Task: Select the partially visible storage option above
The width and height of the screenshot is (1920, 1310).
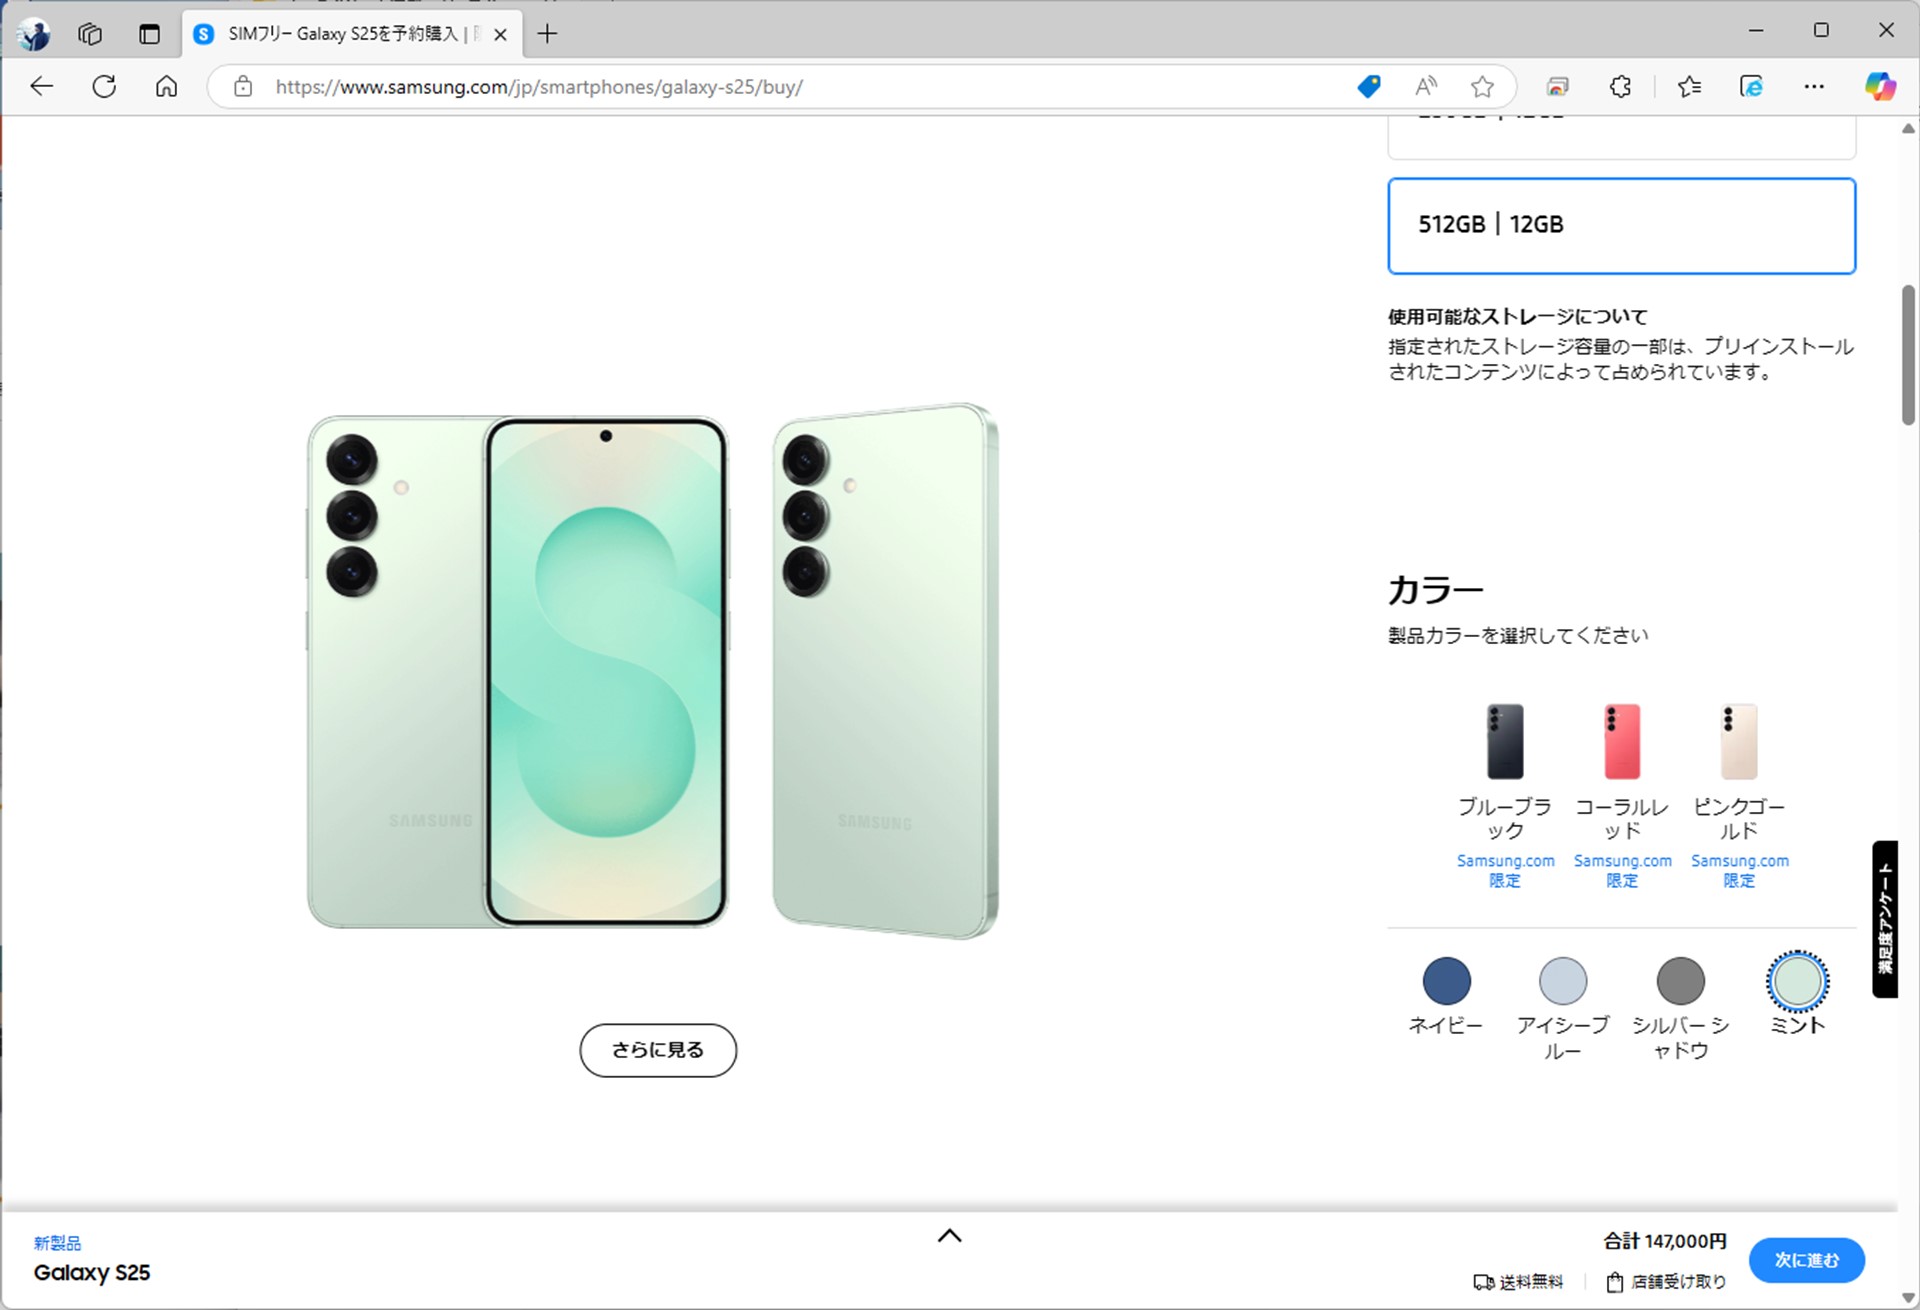Action: tap(1621, 137)
